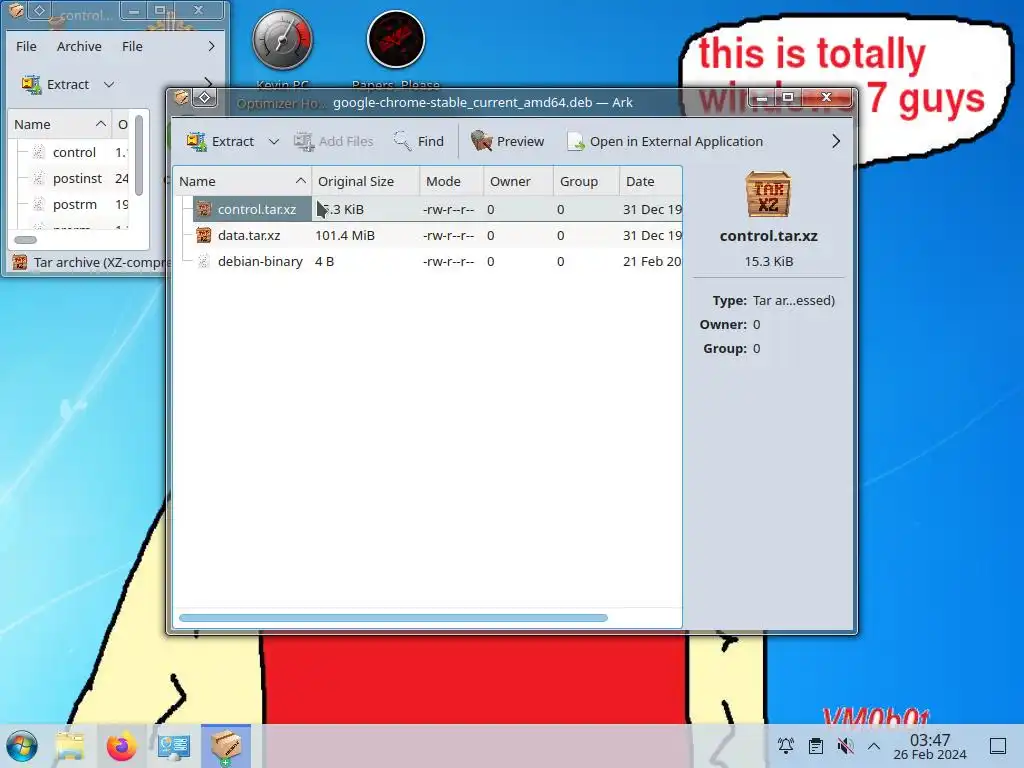1024x768 pixels.
Task: Click the large TAR XZ preview icon
Action: pyautogui.click(x=768, y=195)
